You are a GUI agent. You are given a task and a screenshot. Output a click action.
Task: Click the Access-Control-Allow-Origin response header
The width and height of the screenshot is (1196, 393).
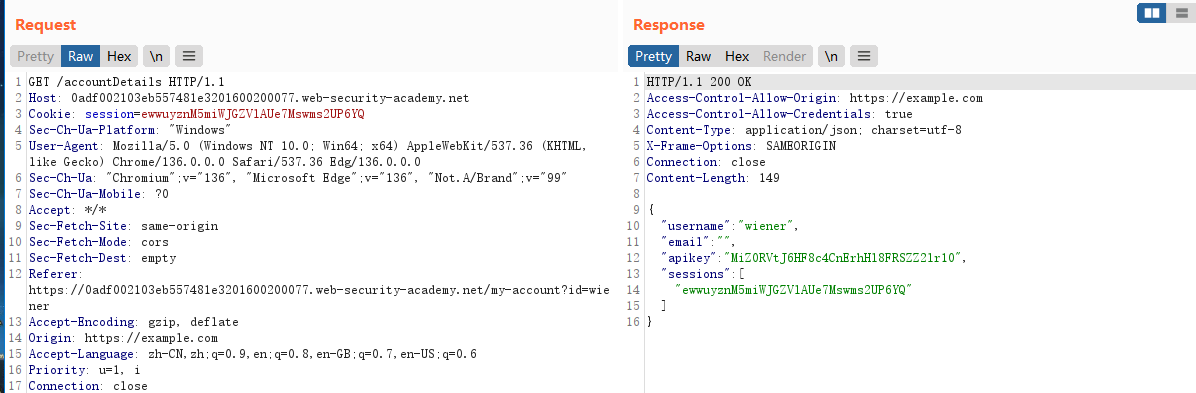tap(815, 98)
